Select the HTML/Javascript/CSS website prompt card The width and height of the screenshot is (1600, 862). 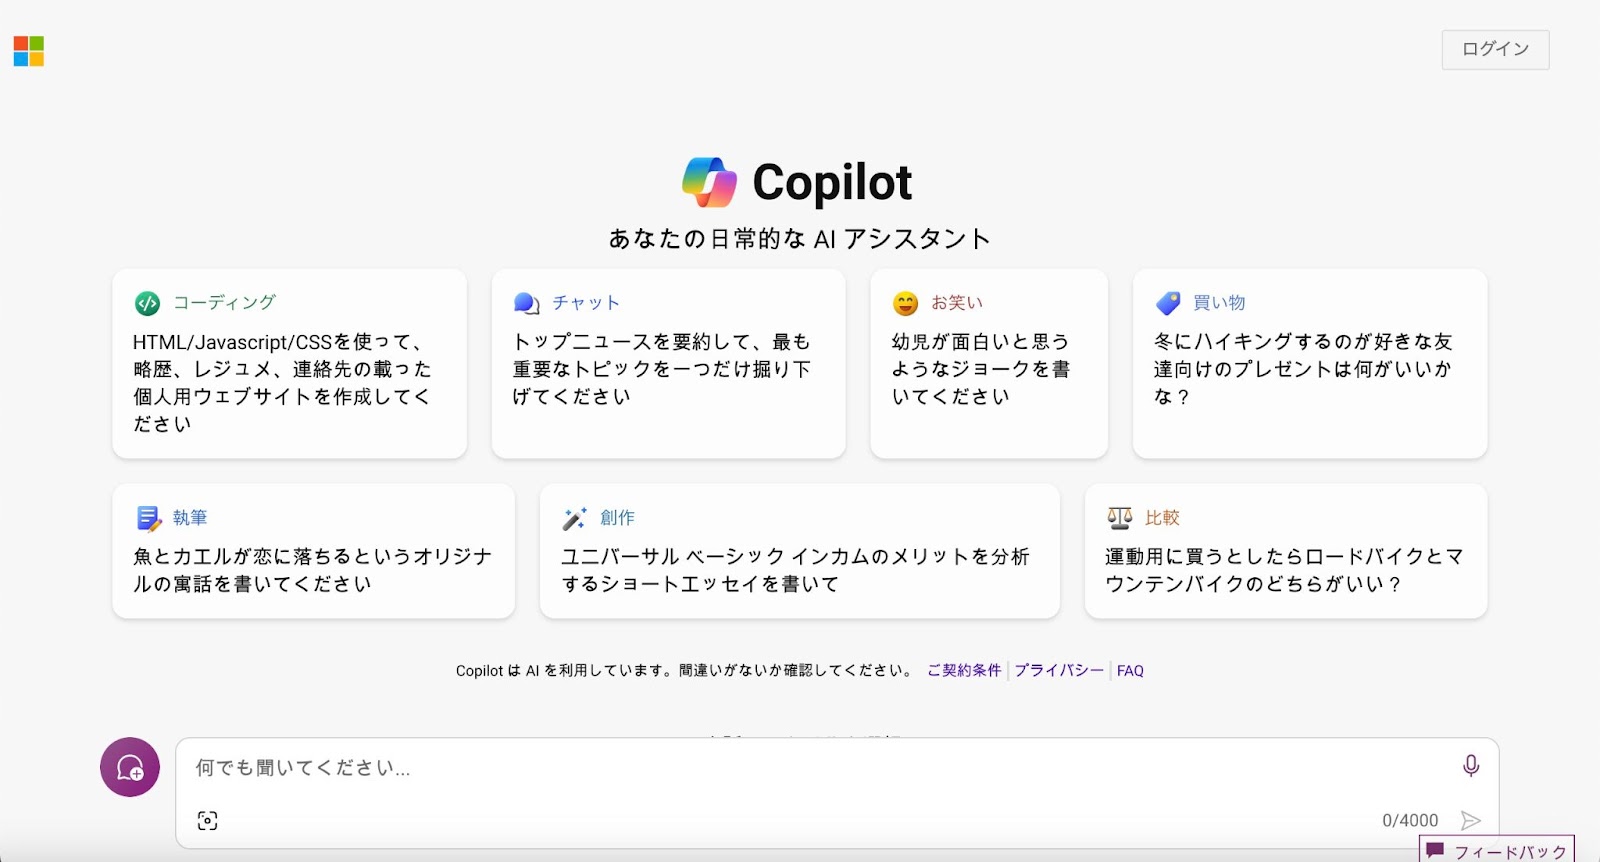point(290,364)
